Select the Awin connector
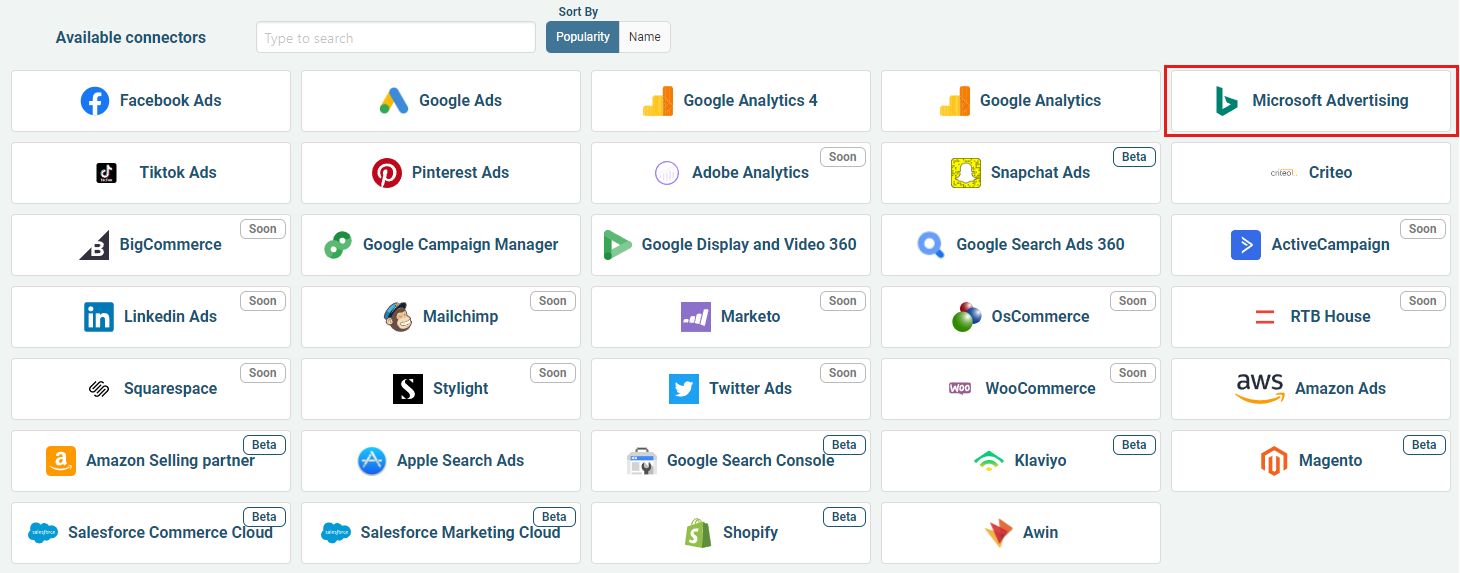 click(x=1020, y=533)
